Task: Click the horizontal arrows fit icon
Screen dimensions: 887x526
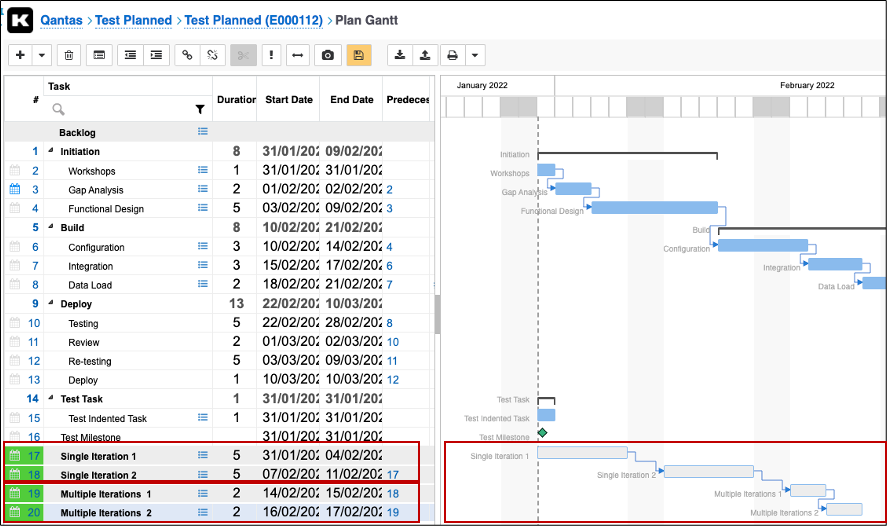Action: (x=298, y=55)
